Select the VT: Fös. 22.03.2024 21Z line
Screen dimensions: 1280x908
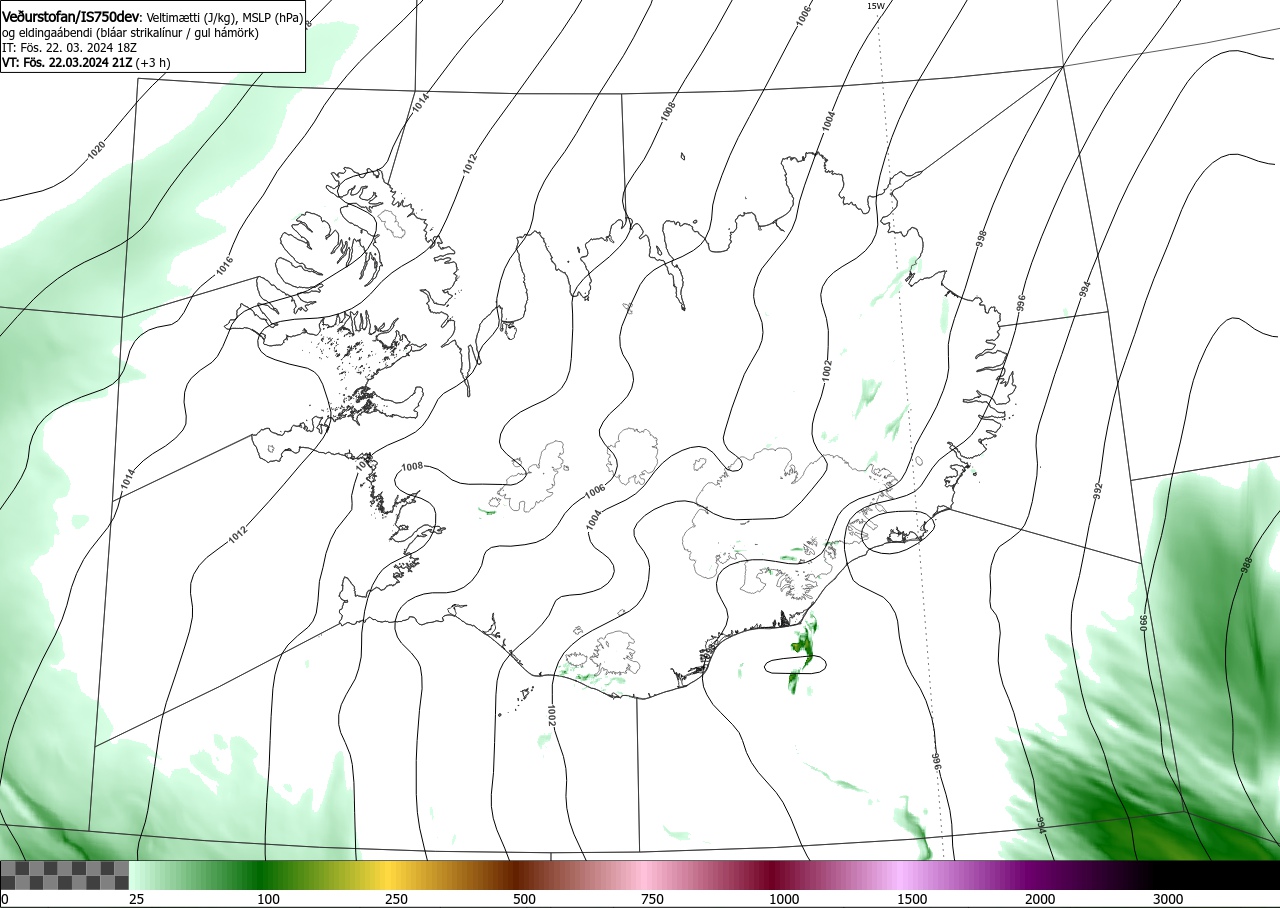[x=86, y=62]
